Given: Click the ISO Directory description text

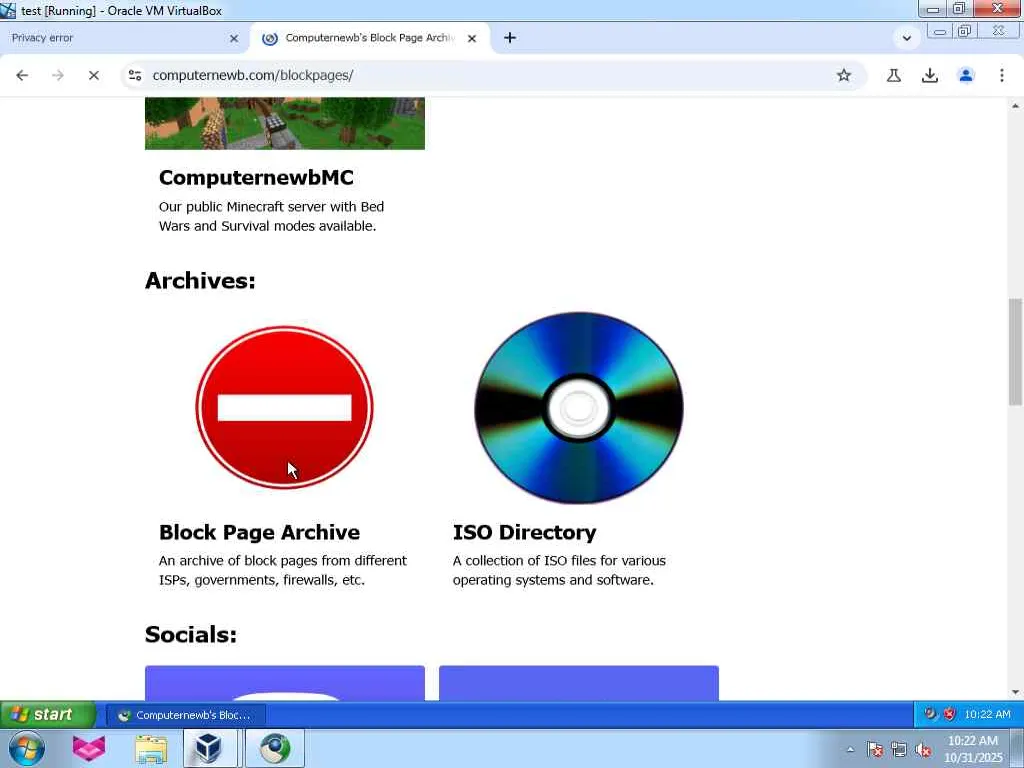Looking at the screenshot, I should coord(559,570).
